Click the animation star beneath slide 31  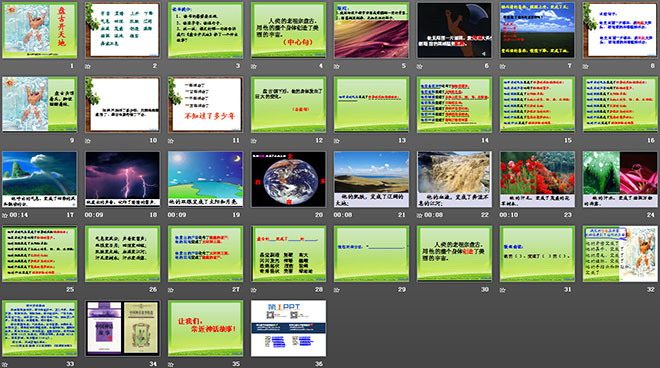(x=503, y=290)
